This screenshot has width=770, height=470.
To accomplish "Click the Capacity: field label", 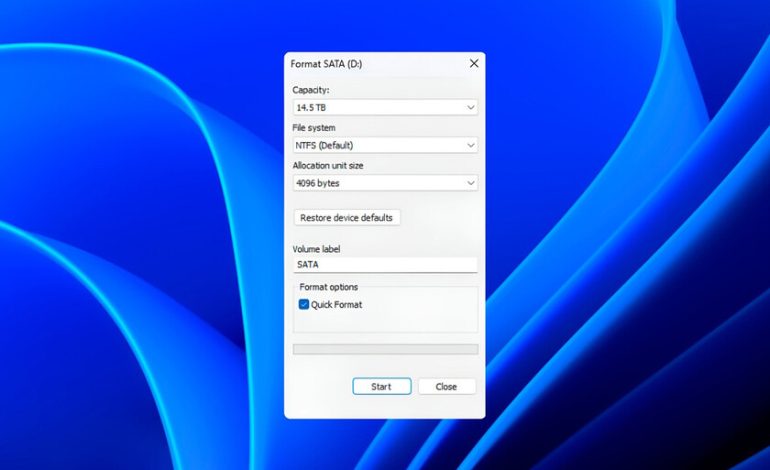I will pos(310,90).
